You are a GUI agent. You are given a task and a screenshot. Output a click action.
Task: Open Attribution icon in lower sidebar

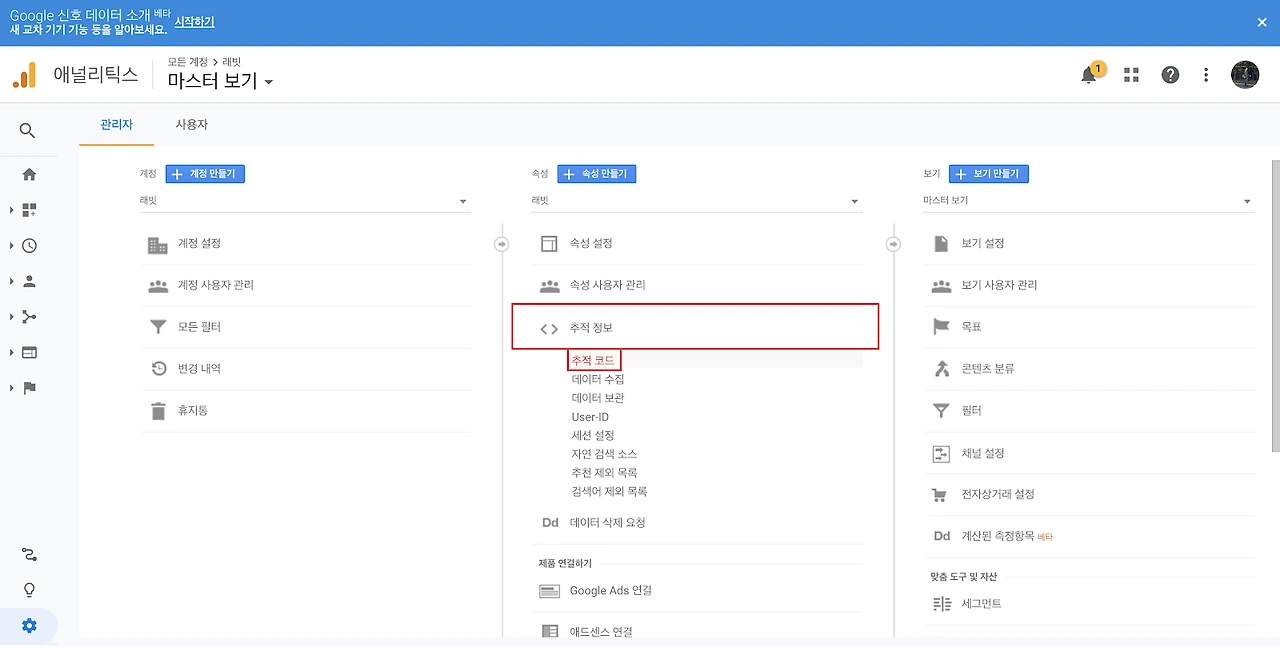(29, 554)
